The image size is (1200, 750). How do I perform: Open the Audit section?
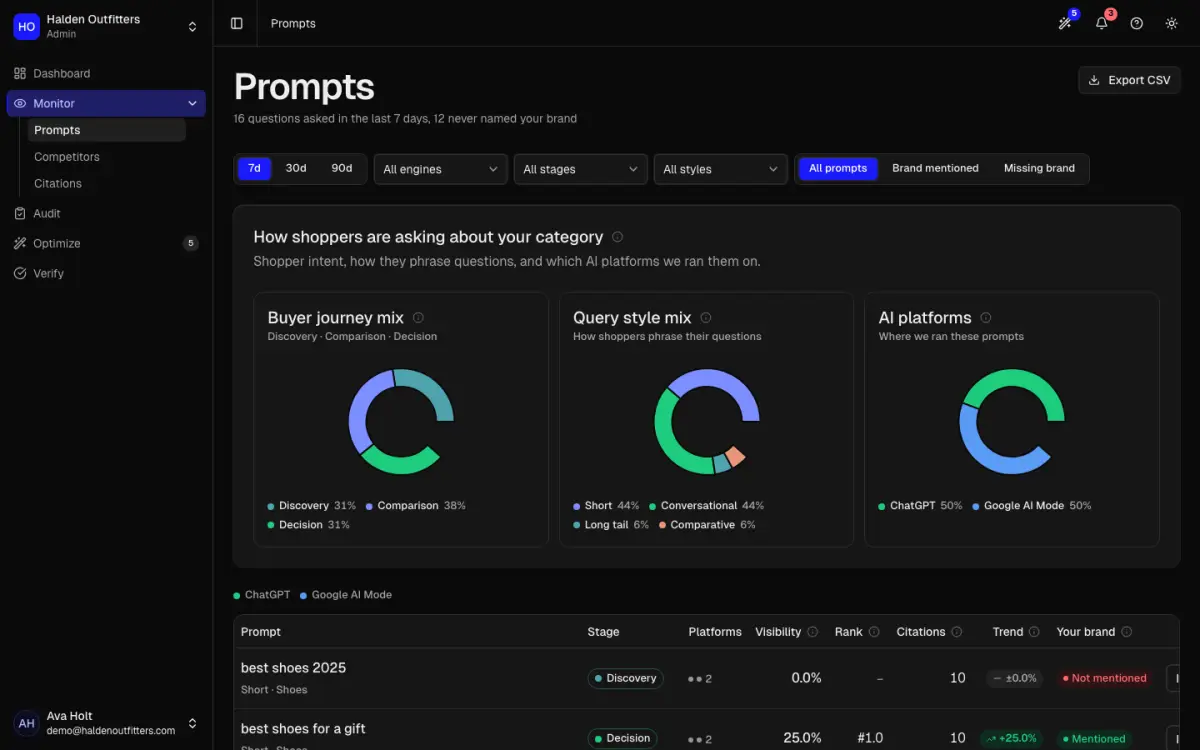click(106, 213)
